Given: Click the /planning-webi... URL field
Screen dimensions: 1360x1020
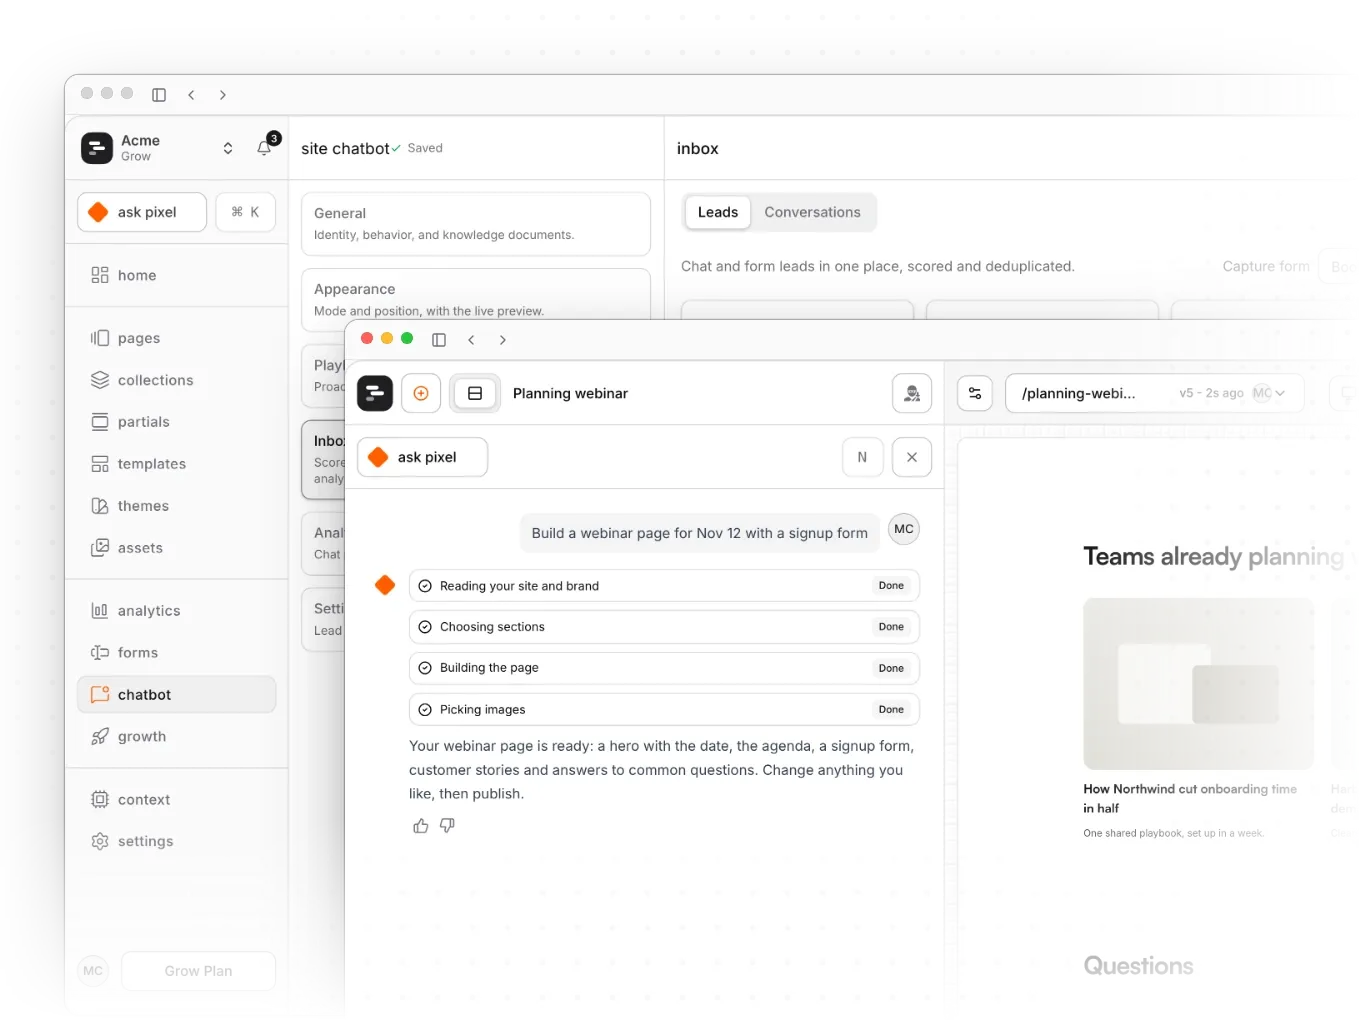Looking at the screenshot, I should tap(1155, 394).
